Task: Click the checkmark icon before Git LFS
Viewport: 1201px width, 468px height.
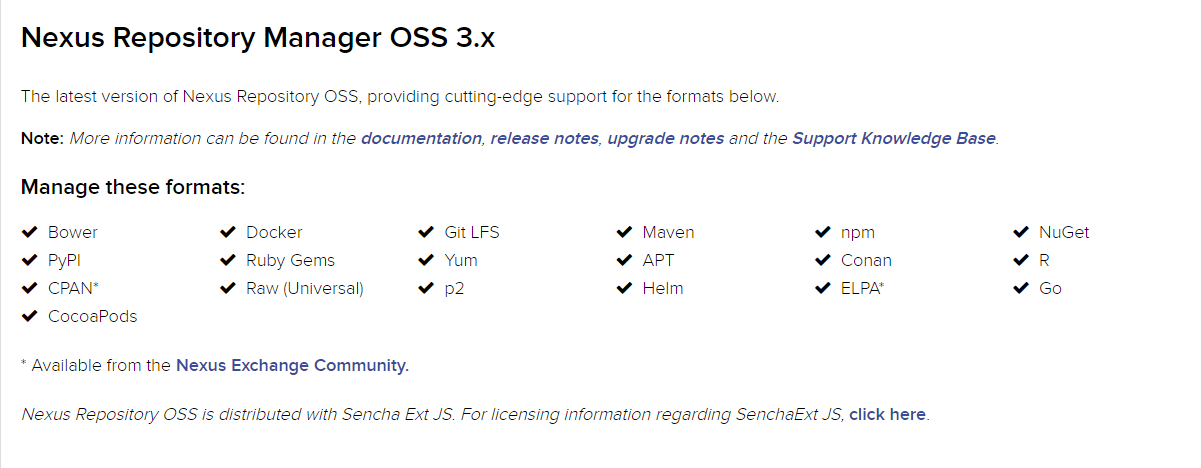Action: pos(425,232)
